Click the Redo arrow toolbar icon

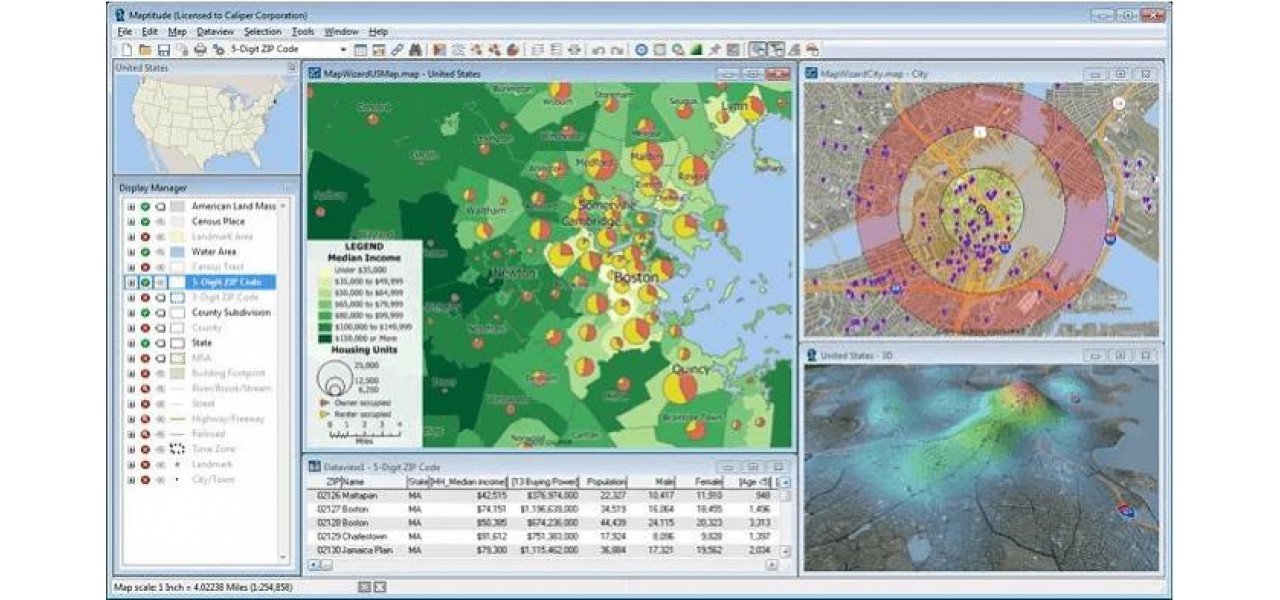point(618,48)
